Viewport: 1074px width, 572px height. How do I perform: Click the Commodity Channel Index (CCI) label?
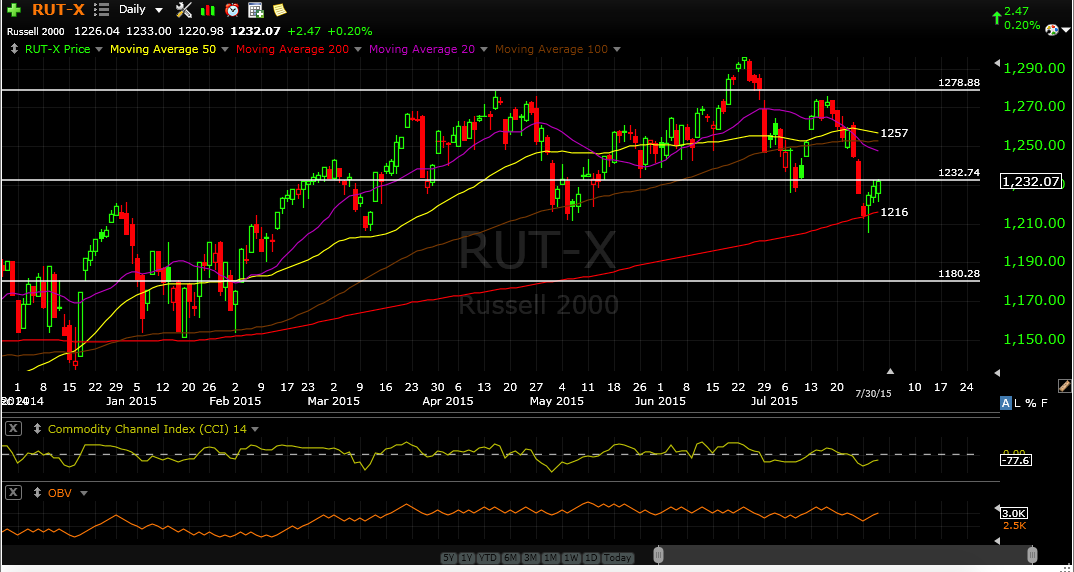147,430
